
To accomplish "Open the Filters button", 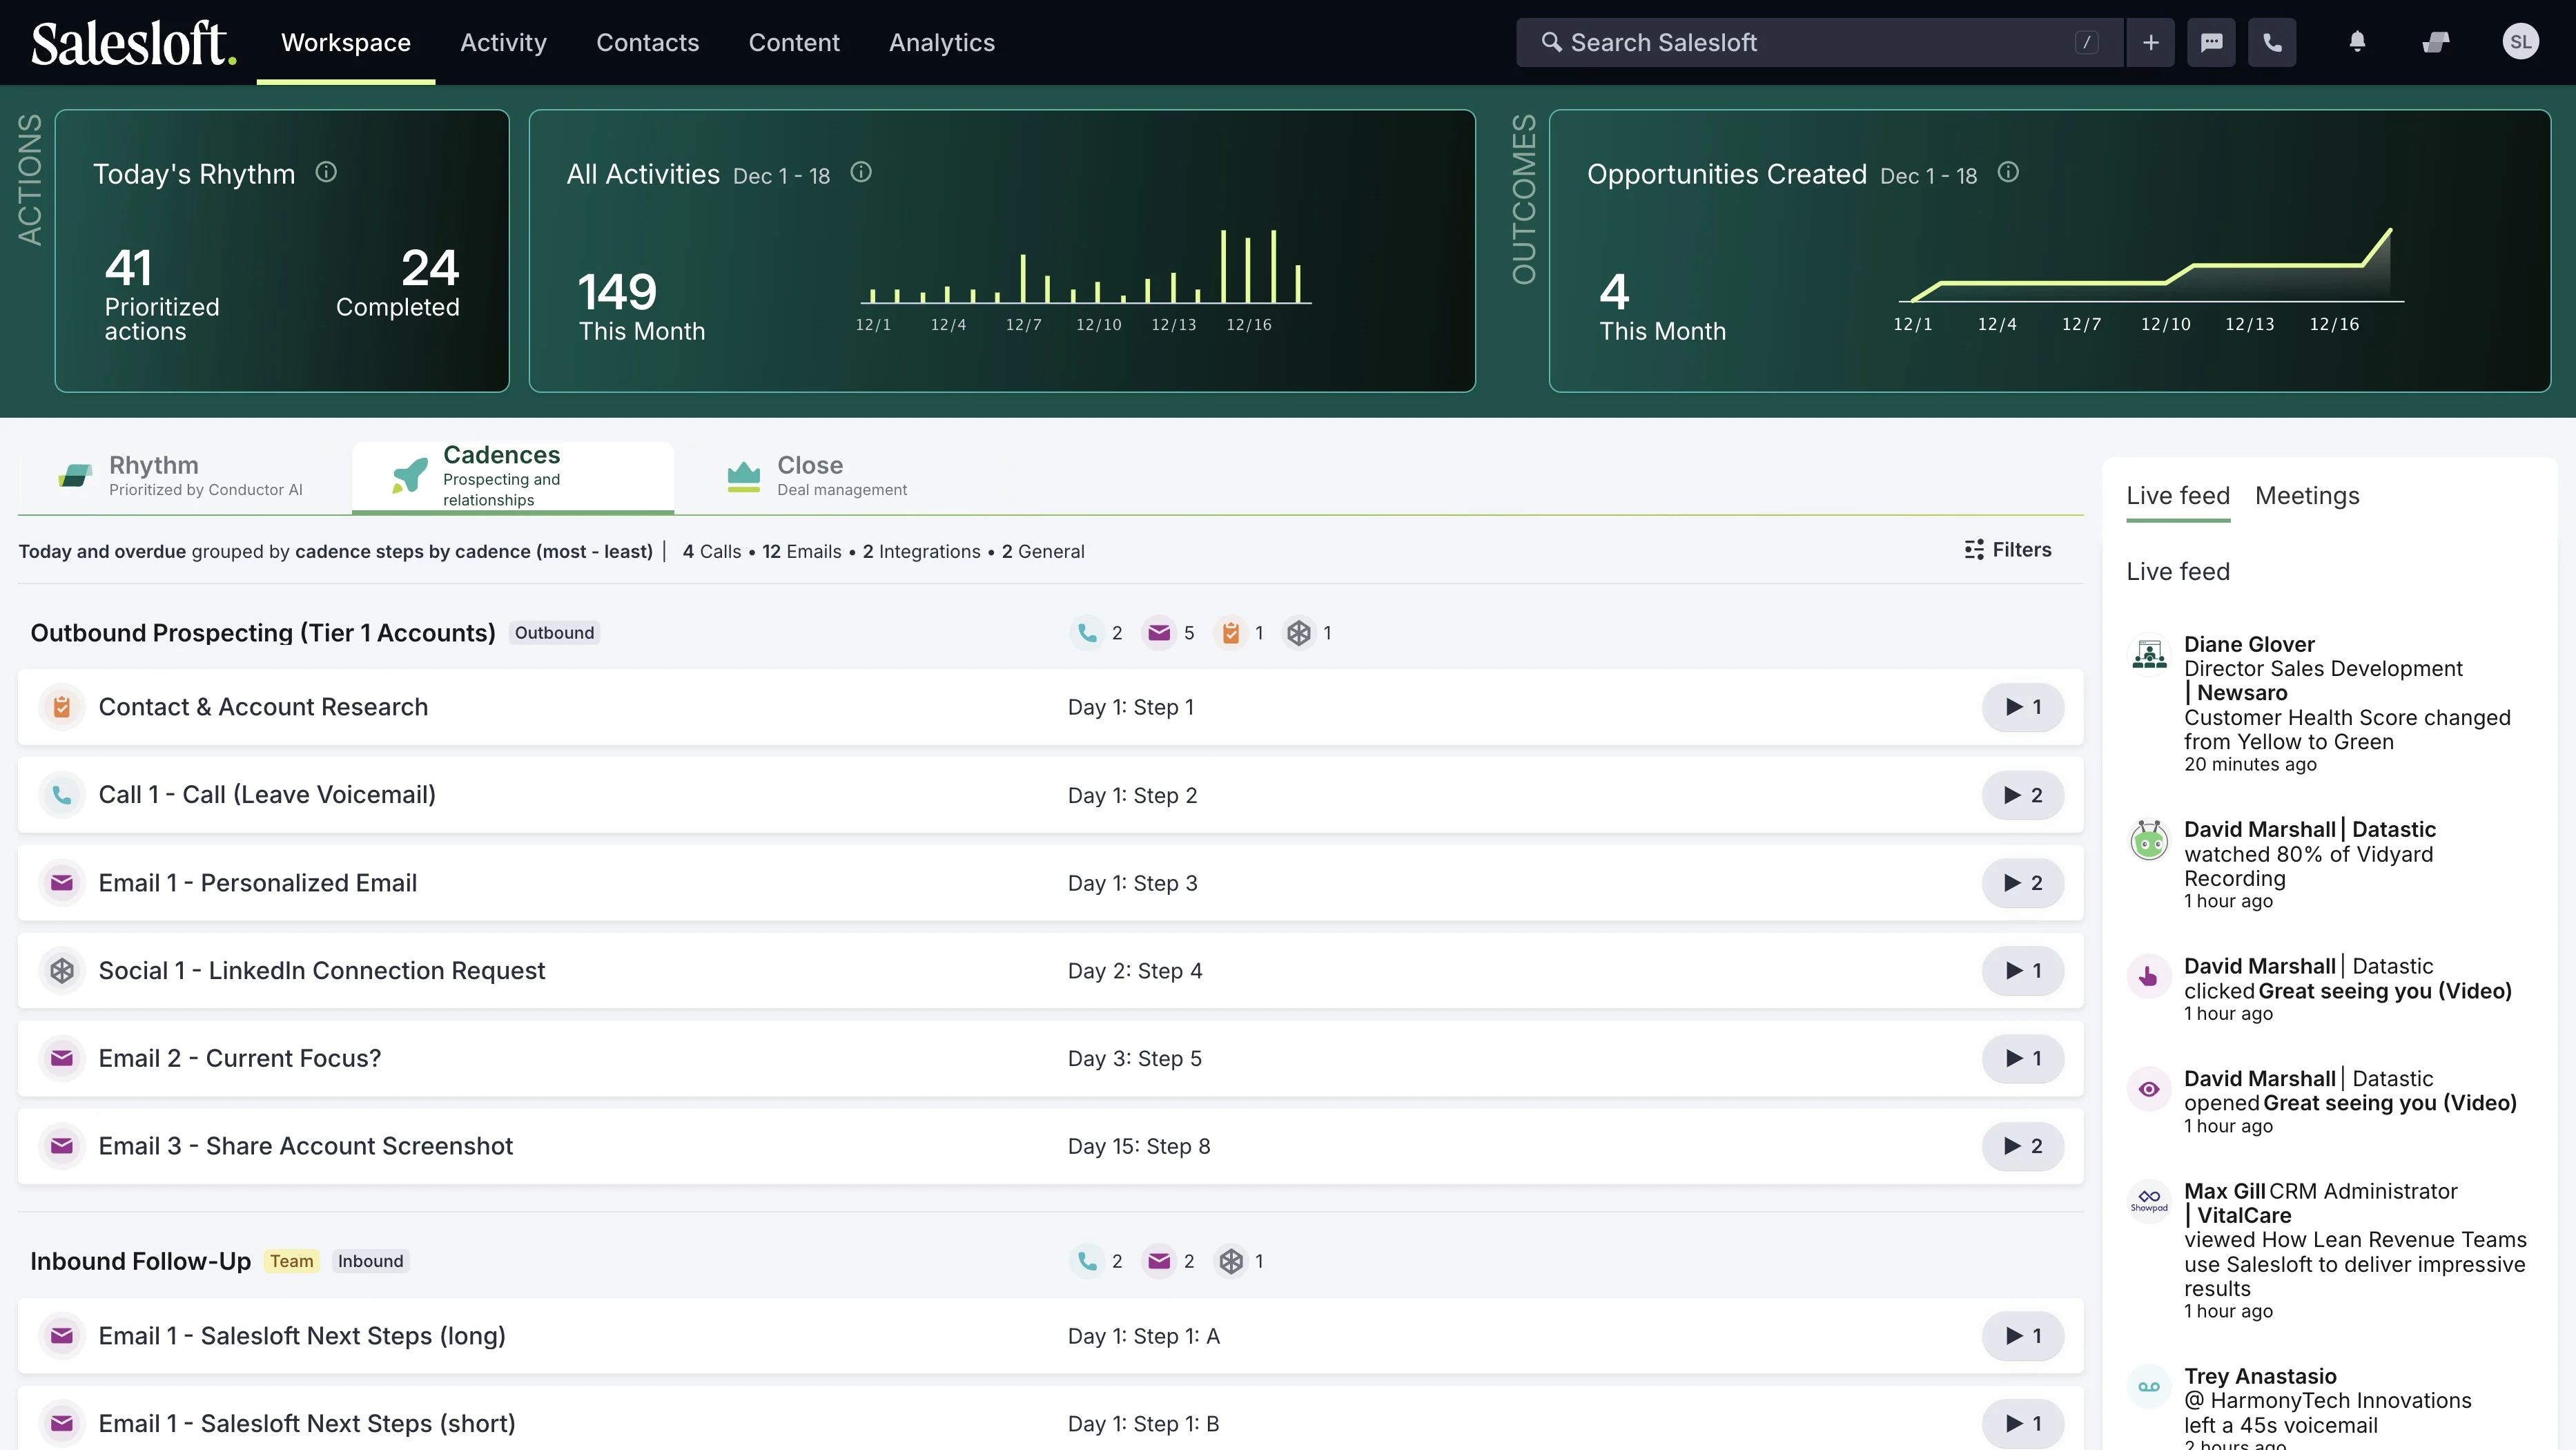I will (x=2008, y=550).
